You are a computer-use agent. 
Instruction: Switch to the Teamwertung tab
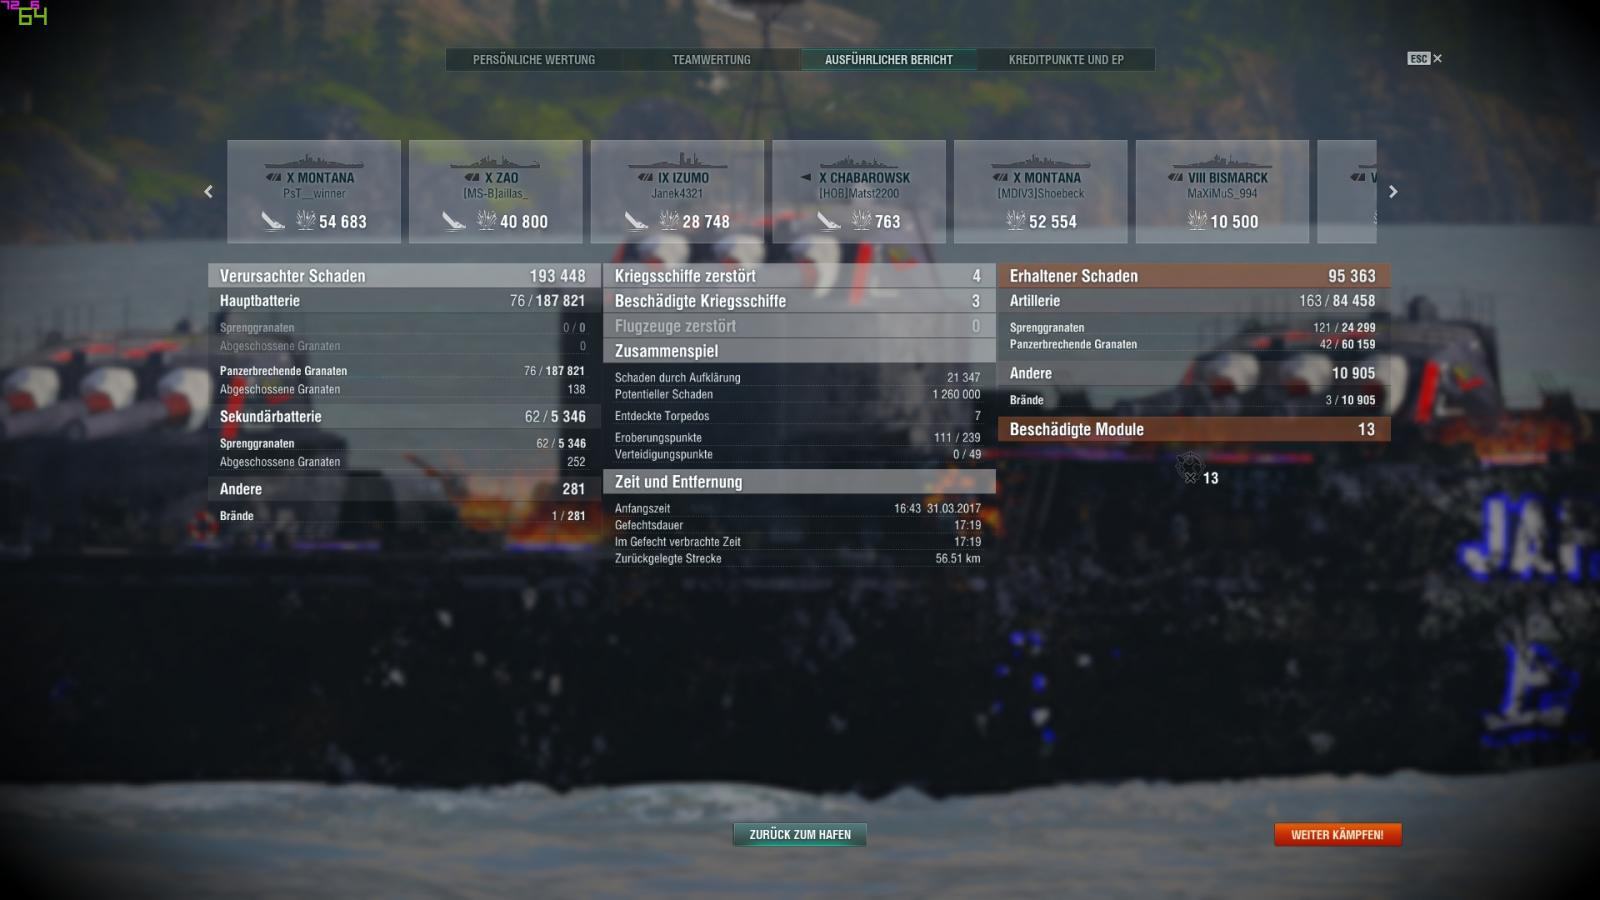click(x=711, y=60)
